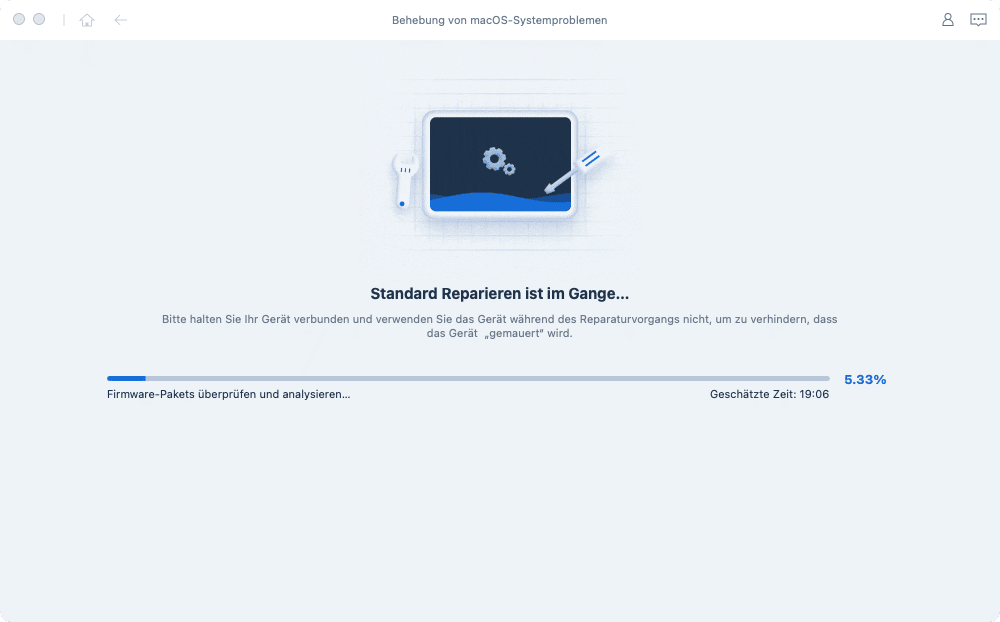Open the feedback chat bubble icon
Screen dimensions: 1000x622
[x=978, y=20]
